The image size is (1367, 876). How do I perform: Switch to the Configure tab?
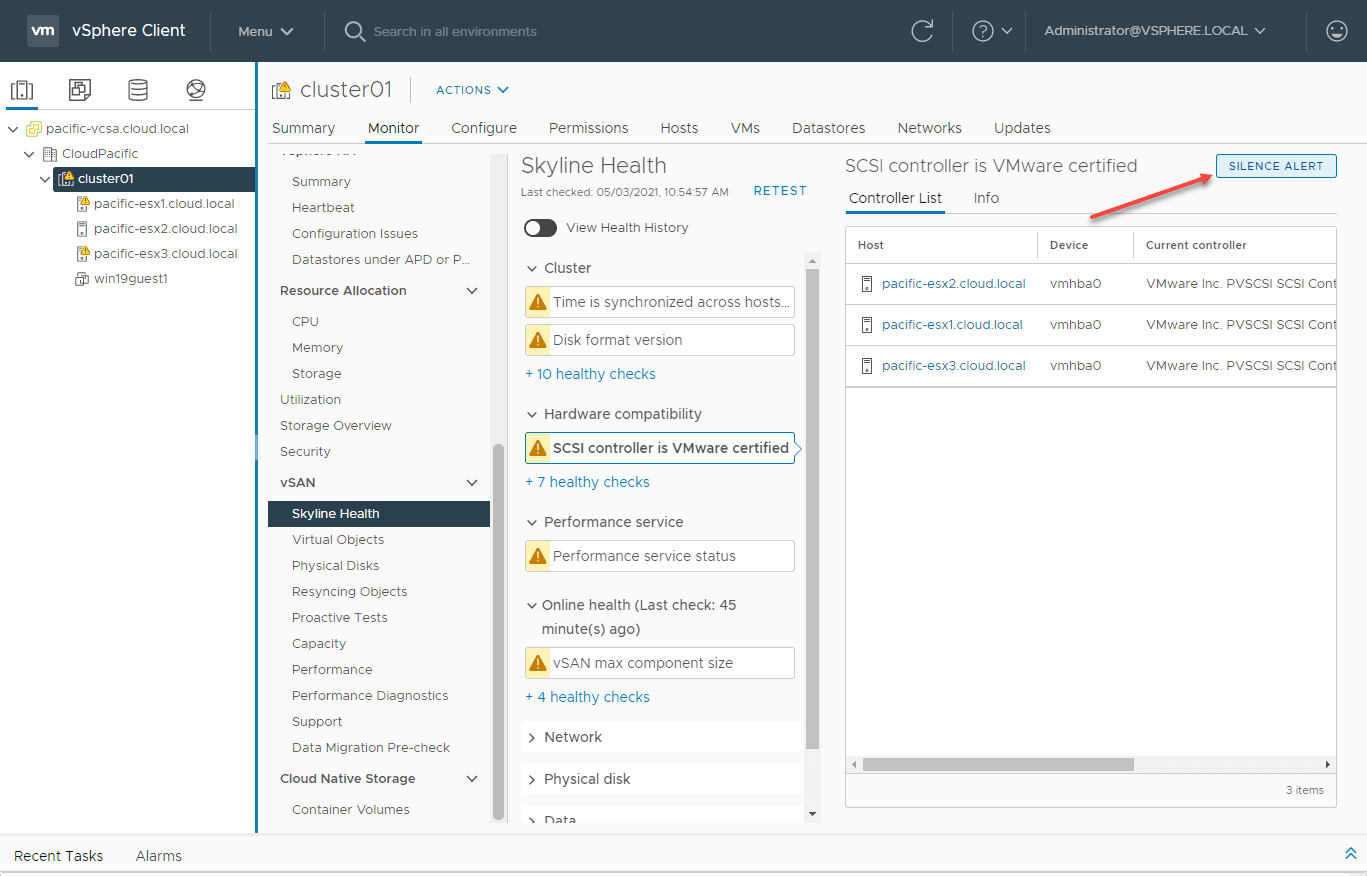pyautogui.click(x=484, y=128)
